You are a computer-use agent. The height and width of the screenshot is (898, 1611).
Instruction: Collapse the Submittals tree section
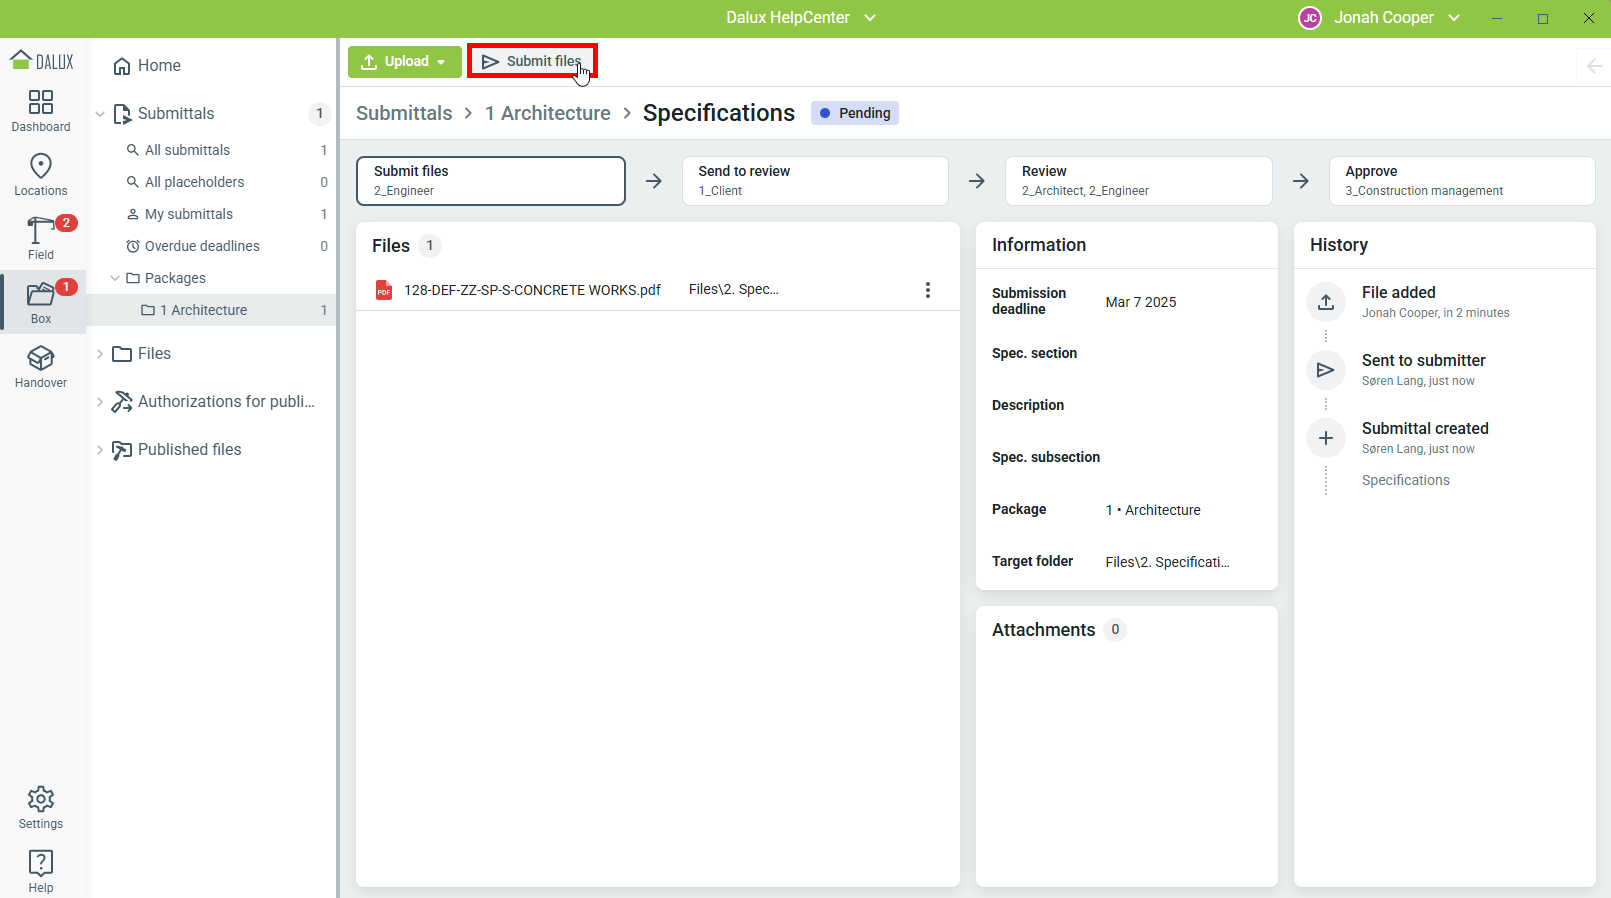pyautogui.click(x=100, y=114)
